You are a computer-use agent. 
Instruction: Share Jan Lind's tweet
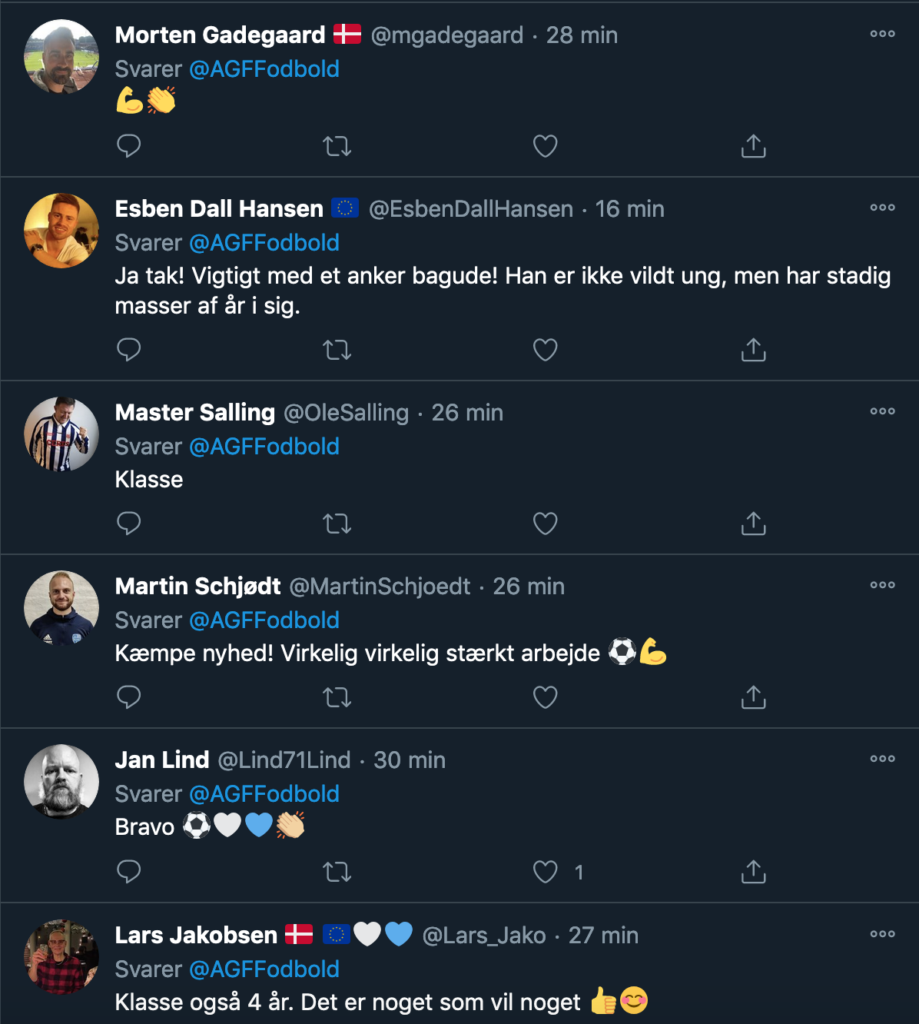[x=753, y=872]
